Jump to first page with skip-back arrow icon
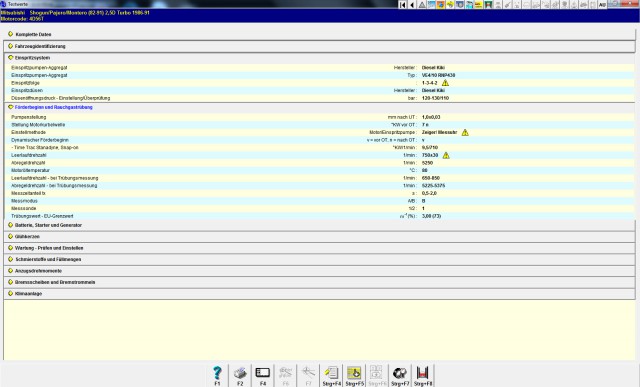Viewport: 640px width, 387px height. 402,4
